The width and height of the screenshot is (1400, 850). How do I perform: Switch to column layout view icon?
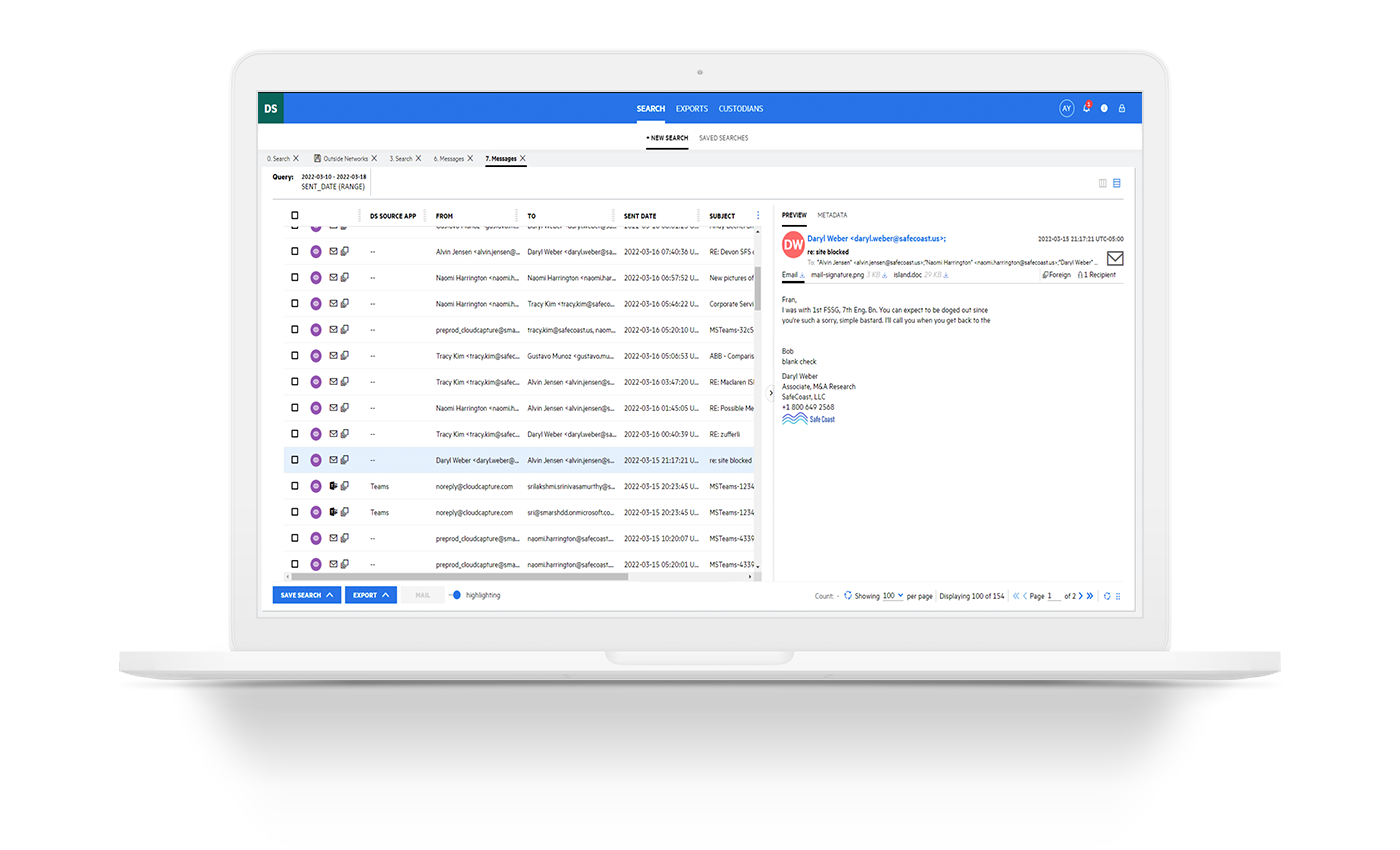point(1103,183)
